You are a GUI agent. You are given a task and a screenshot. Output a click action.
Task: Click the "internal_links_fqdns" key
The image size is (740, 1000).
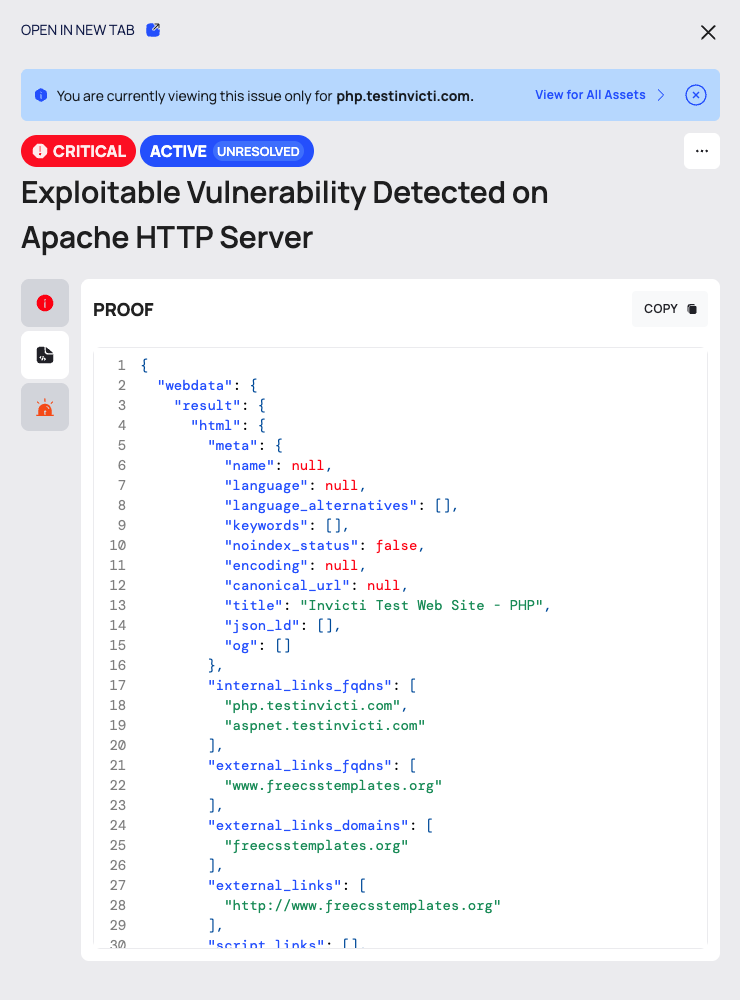pos(300,686)
